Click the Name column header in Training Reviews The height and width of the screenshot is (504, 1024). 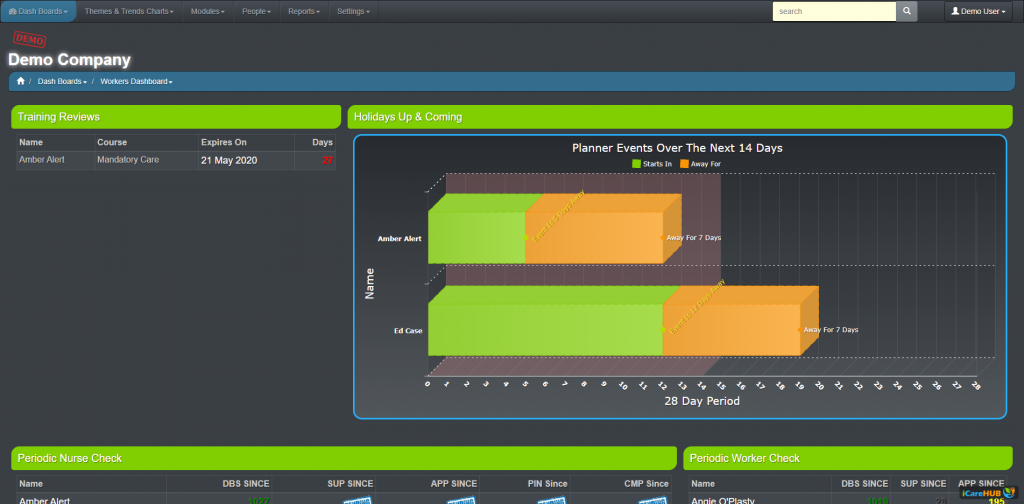coord(56,142)
